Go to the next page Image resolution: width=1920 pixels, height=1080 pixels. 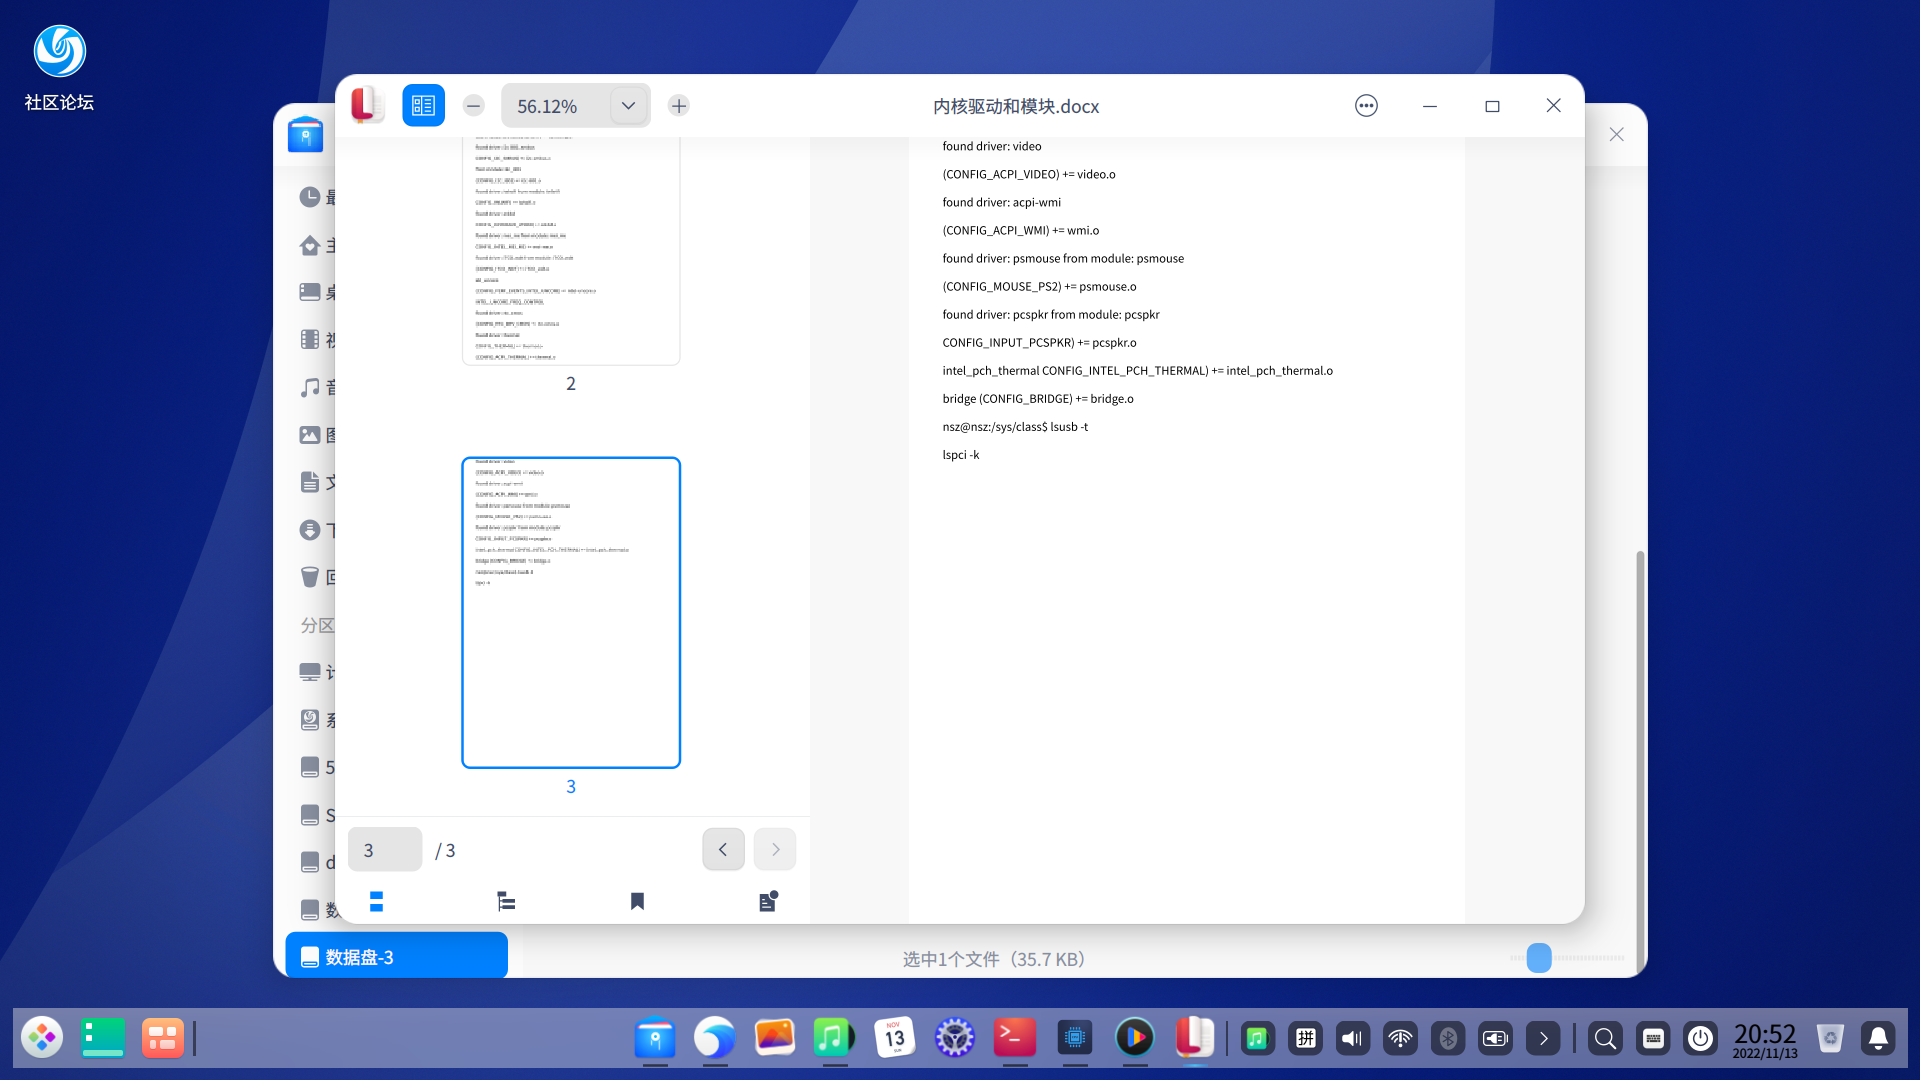(775, 849)
